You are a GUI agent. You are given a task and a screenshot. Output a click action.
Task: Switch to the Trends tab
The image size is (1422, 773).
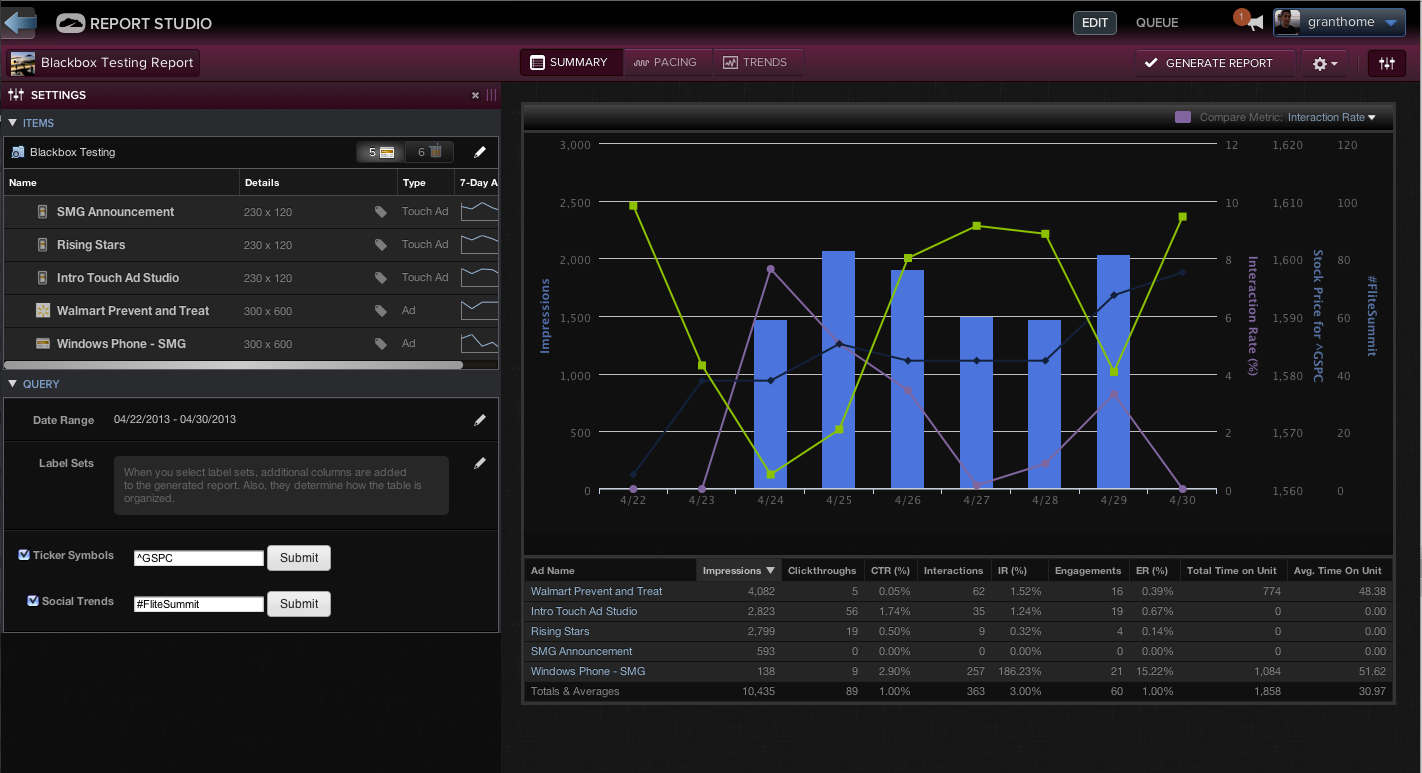(x=756, y=62)
